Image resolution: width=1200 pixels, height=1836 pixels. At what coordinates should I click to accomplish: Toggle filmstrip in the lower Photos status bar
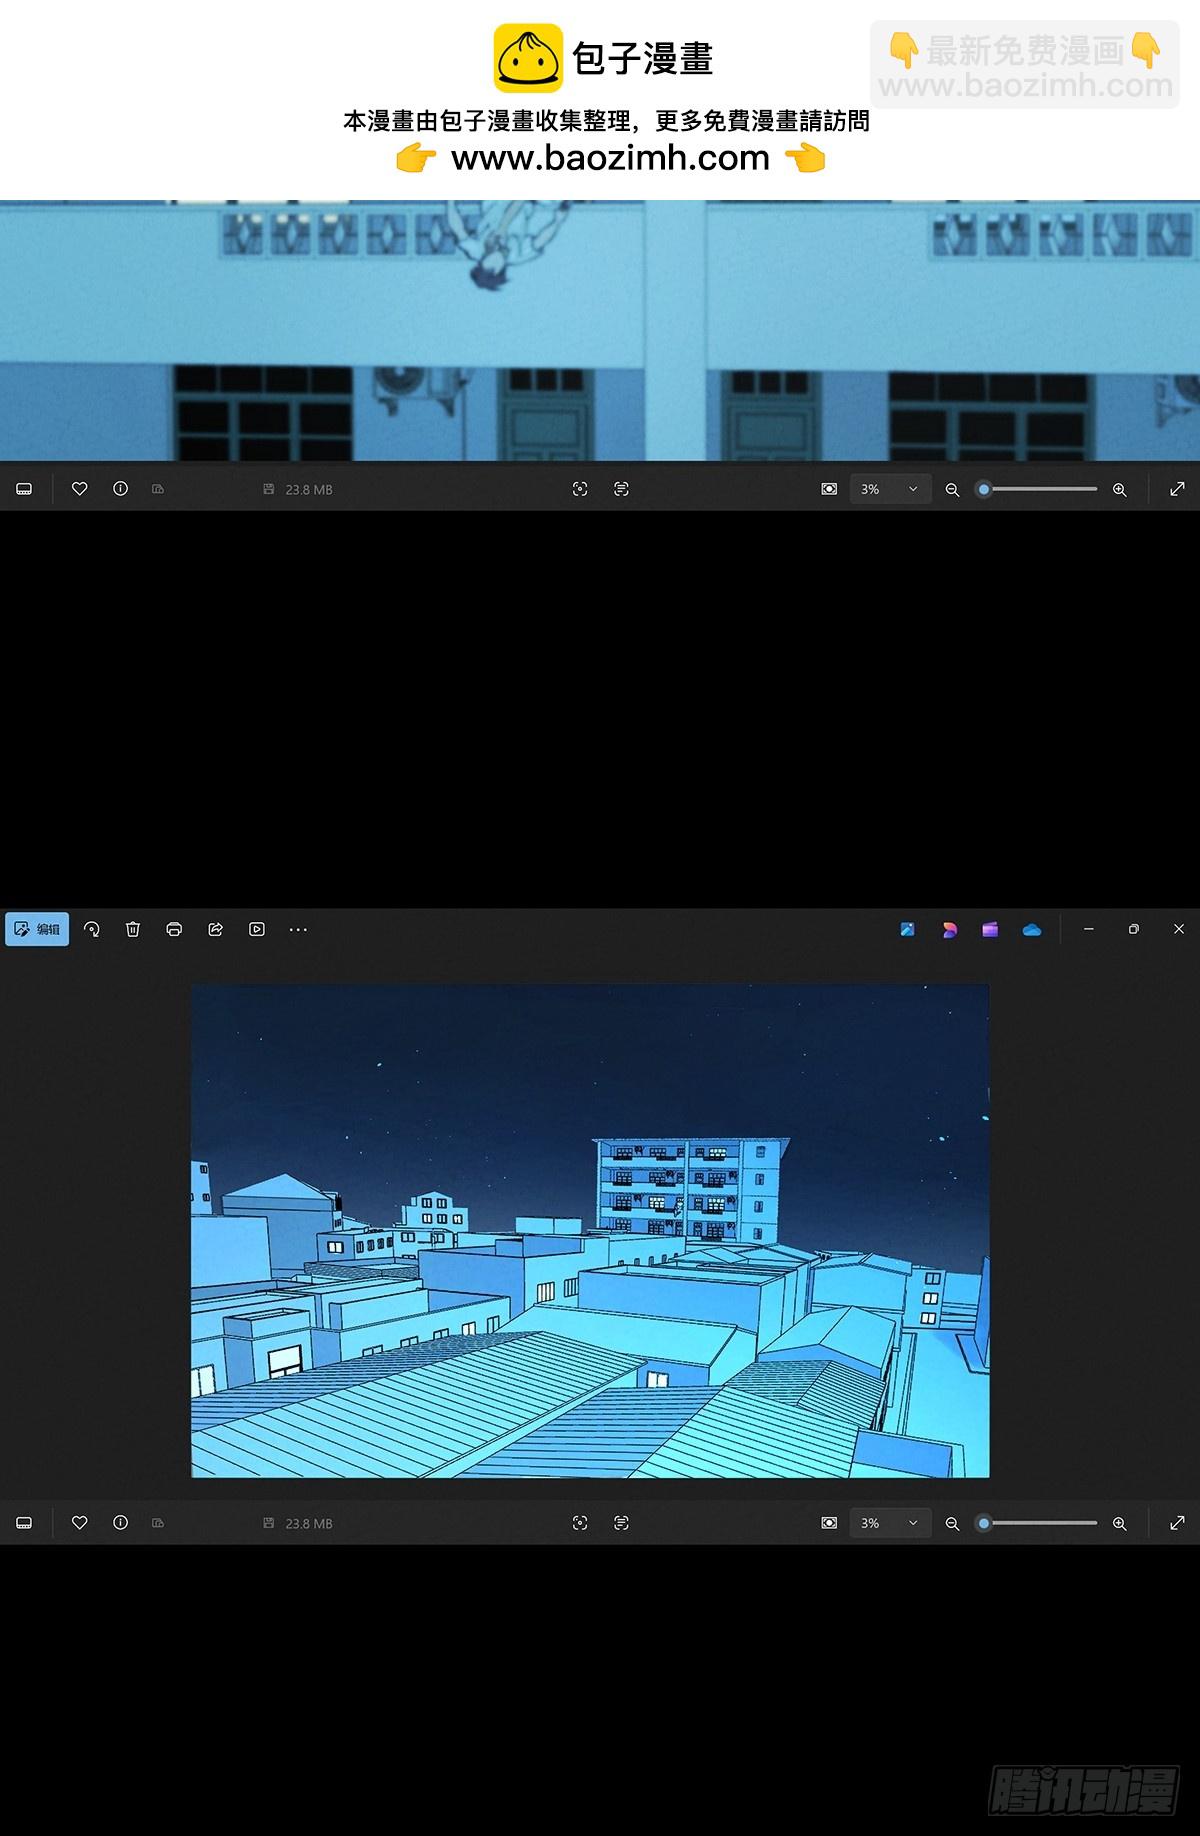tap(25, 1523)
